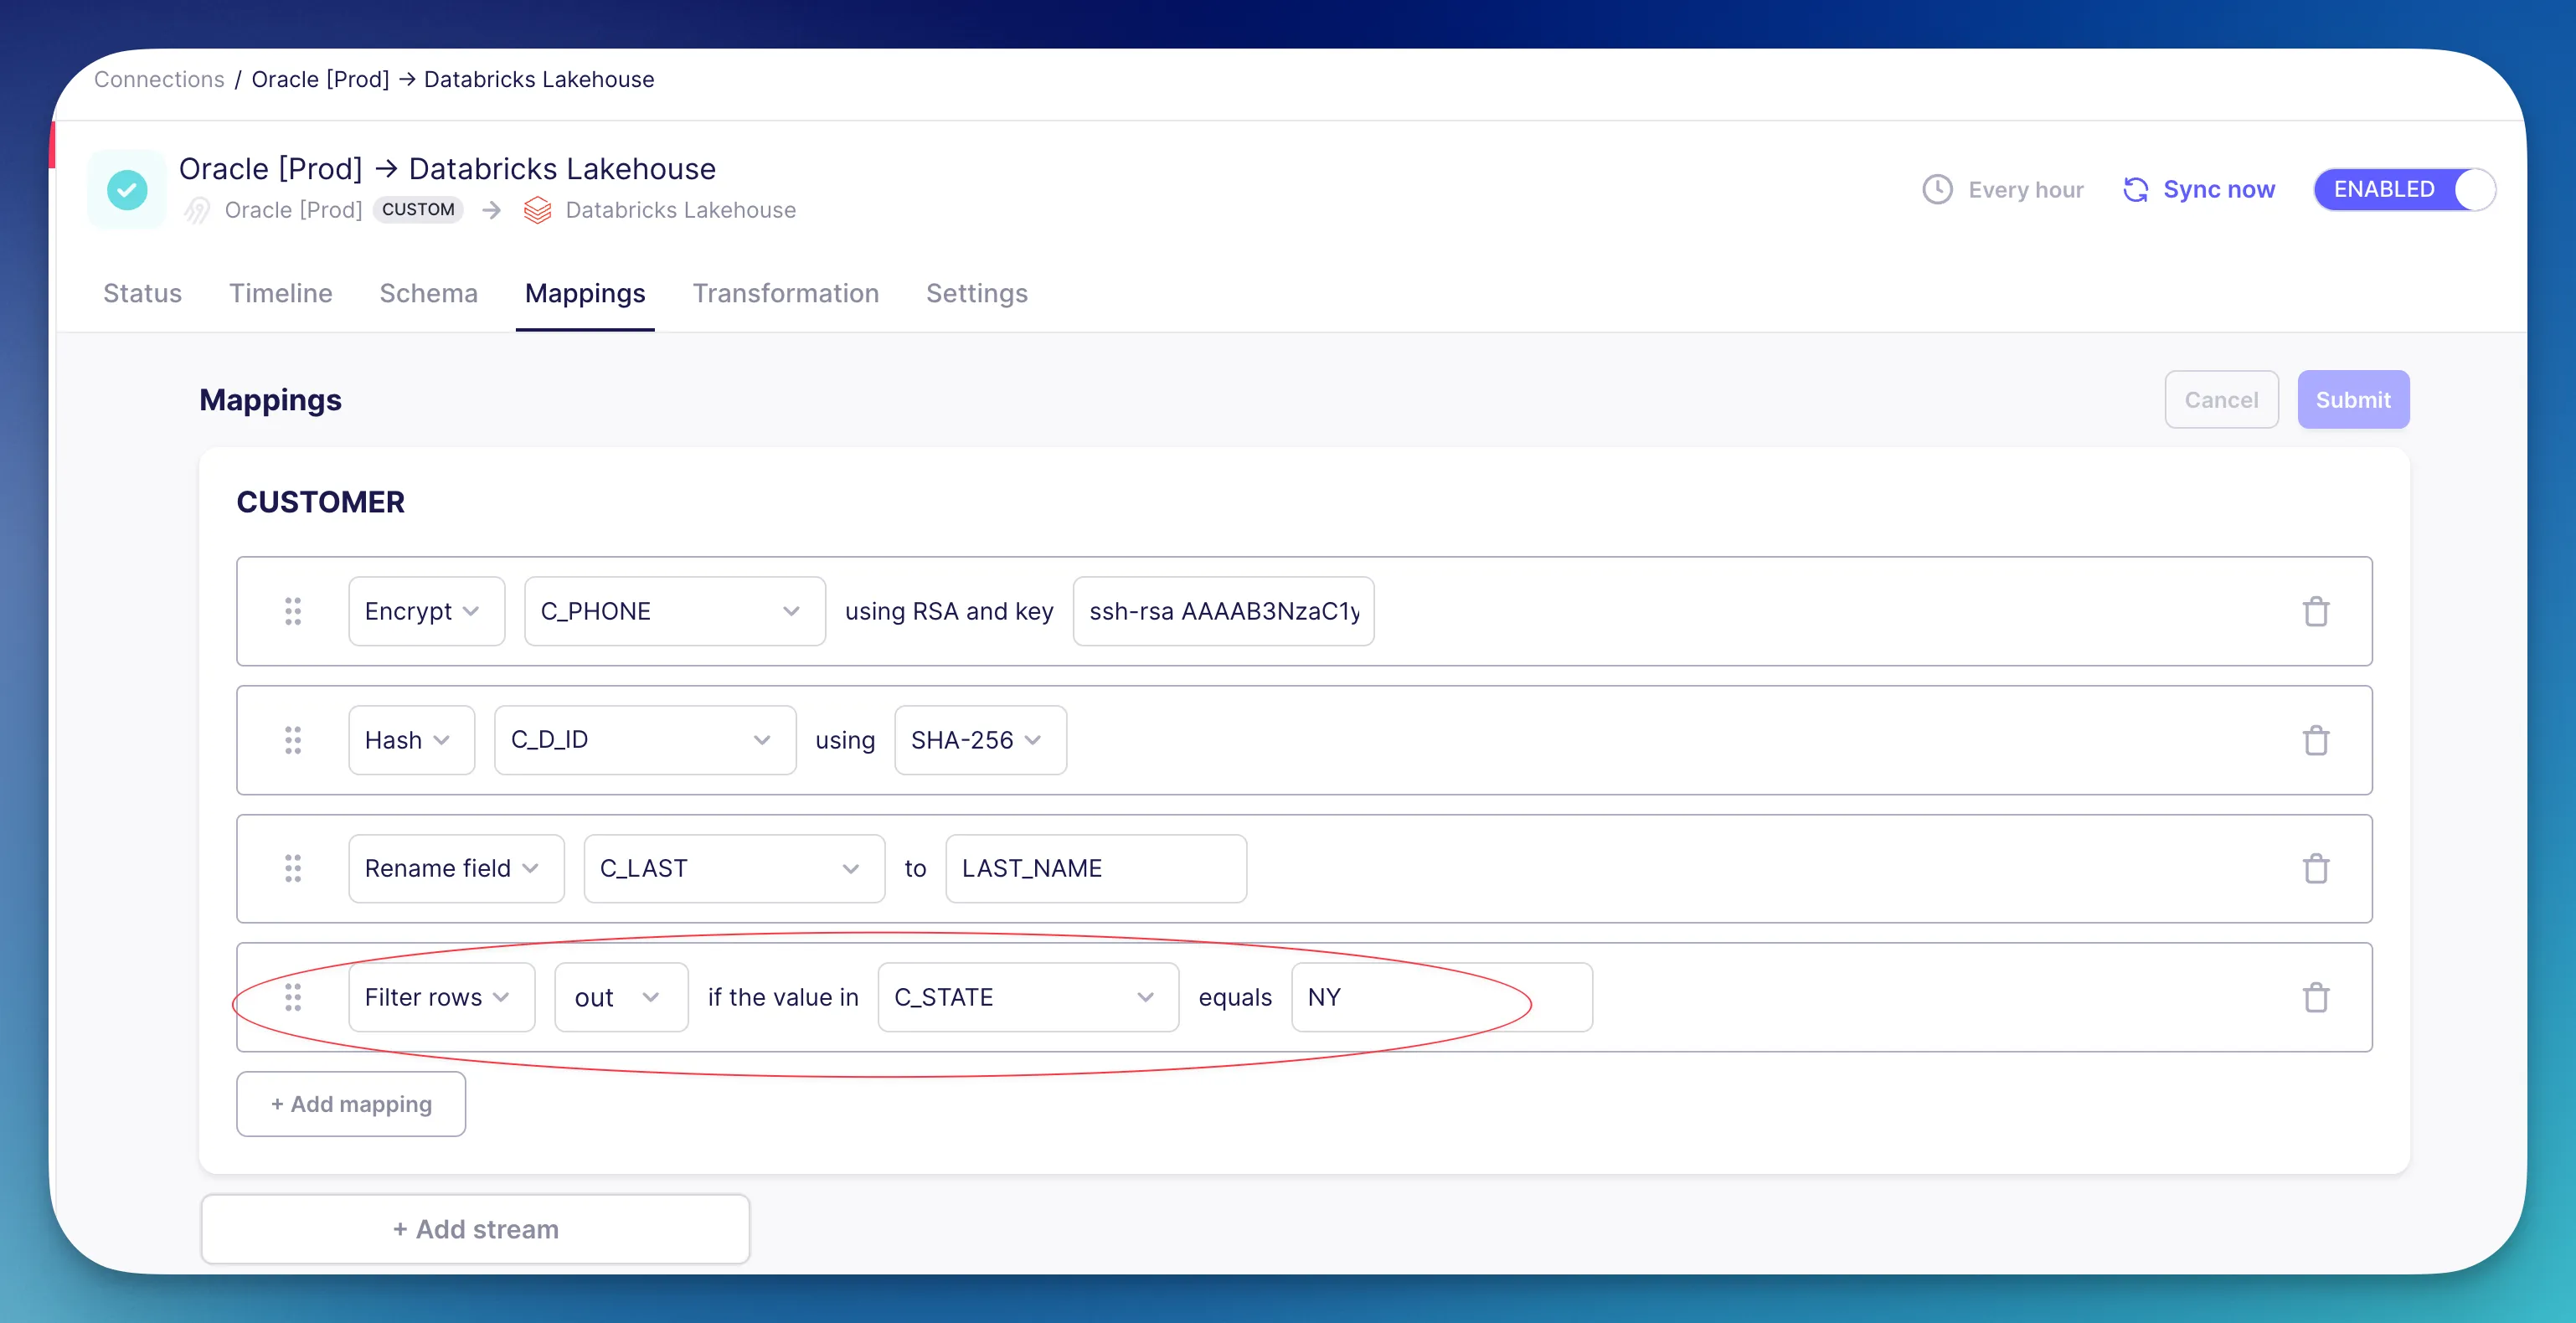Click the Every hour clock icon

[1937, 190]
